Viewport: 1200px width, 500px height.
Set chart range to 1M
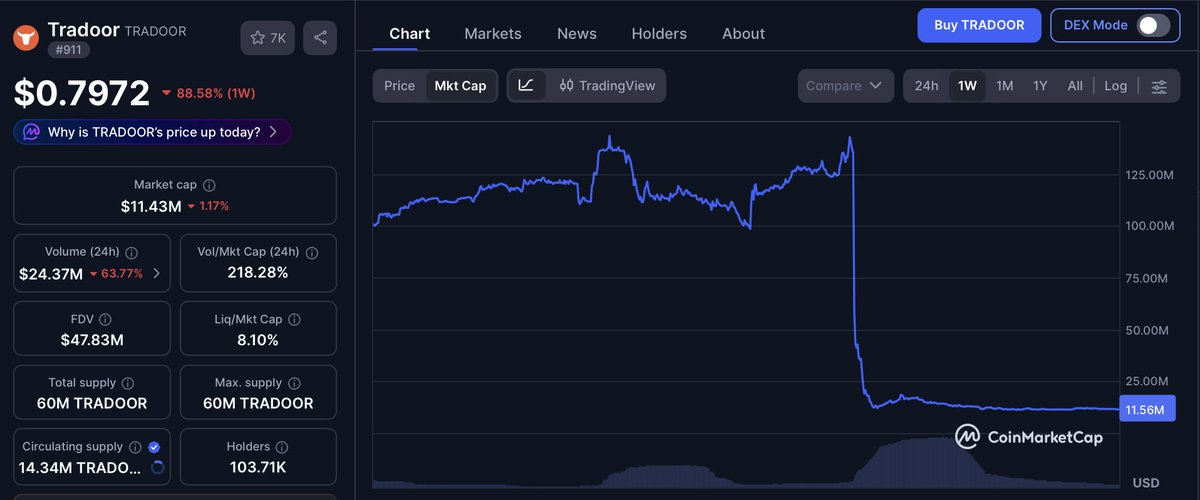pyautogui.click(x=1004, y=86)
